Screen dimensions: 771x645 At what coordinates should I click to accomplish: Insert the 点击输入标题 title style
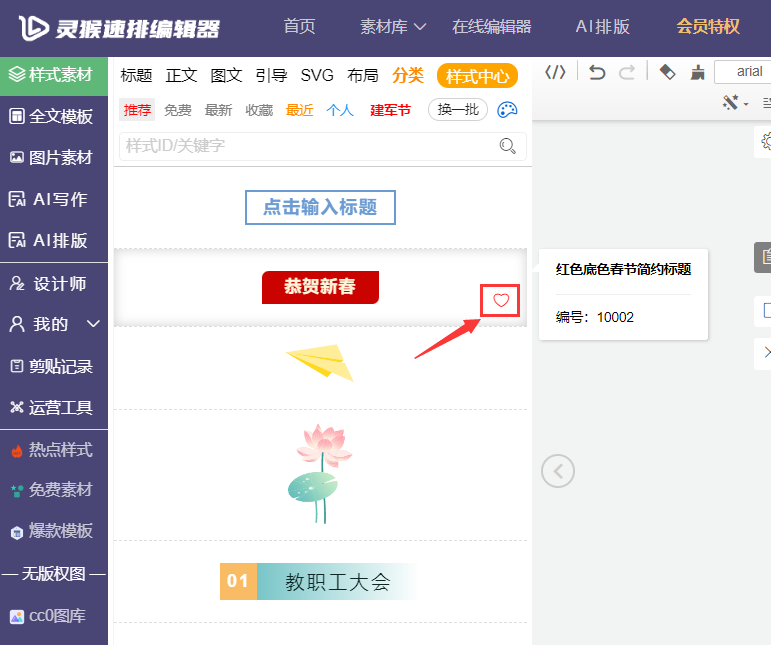click(320, 207)
